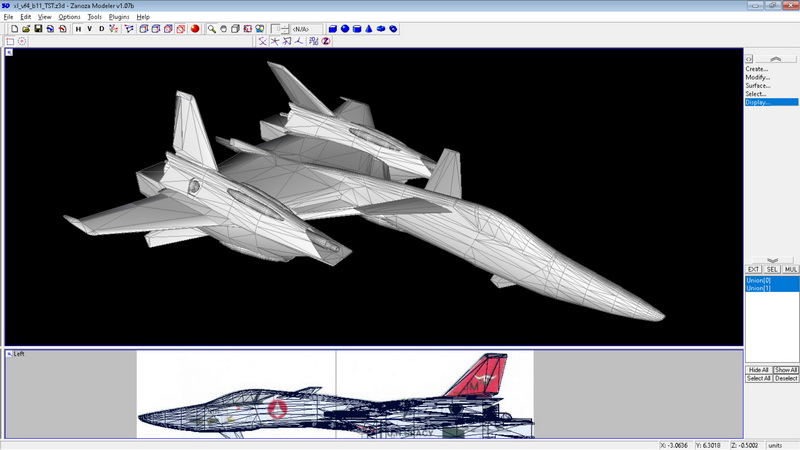The width and height of the screenshot is (800, 450).
Task: Select the vertices level icon
Action: click(129, 29)
